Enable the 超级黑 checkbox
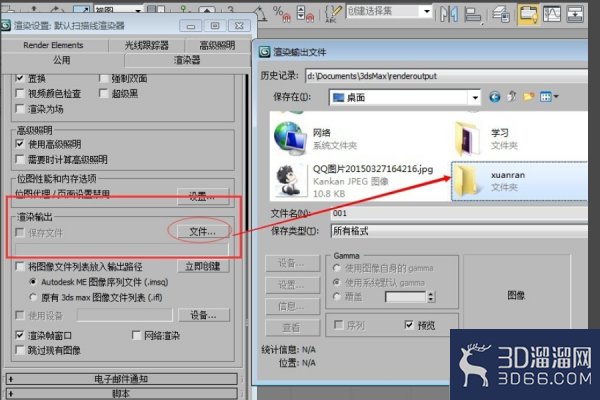This screenshot has height=400, width=600. [x=103, y=93]
